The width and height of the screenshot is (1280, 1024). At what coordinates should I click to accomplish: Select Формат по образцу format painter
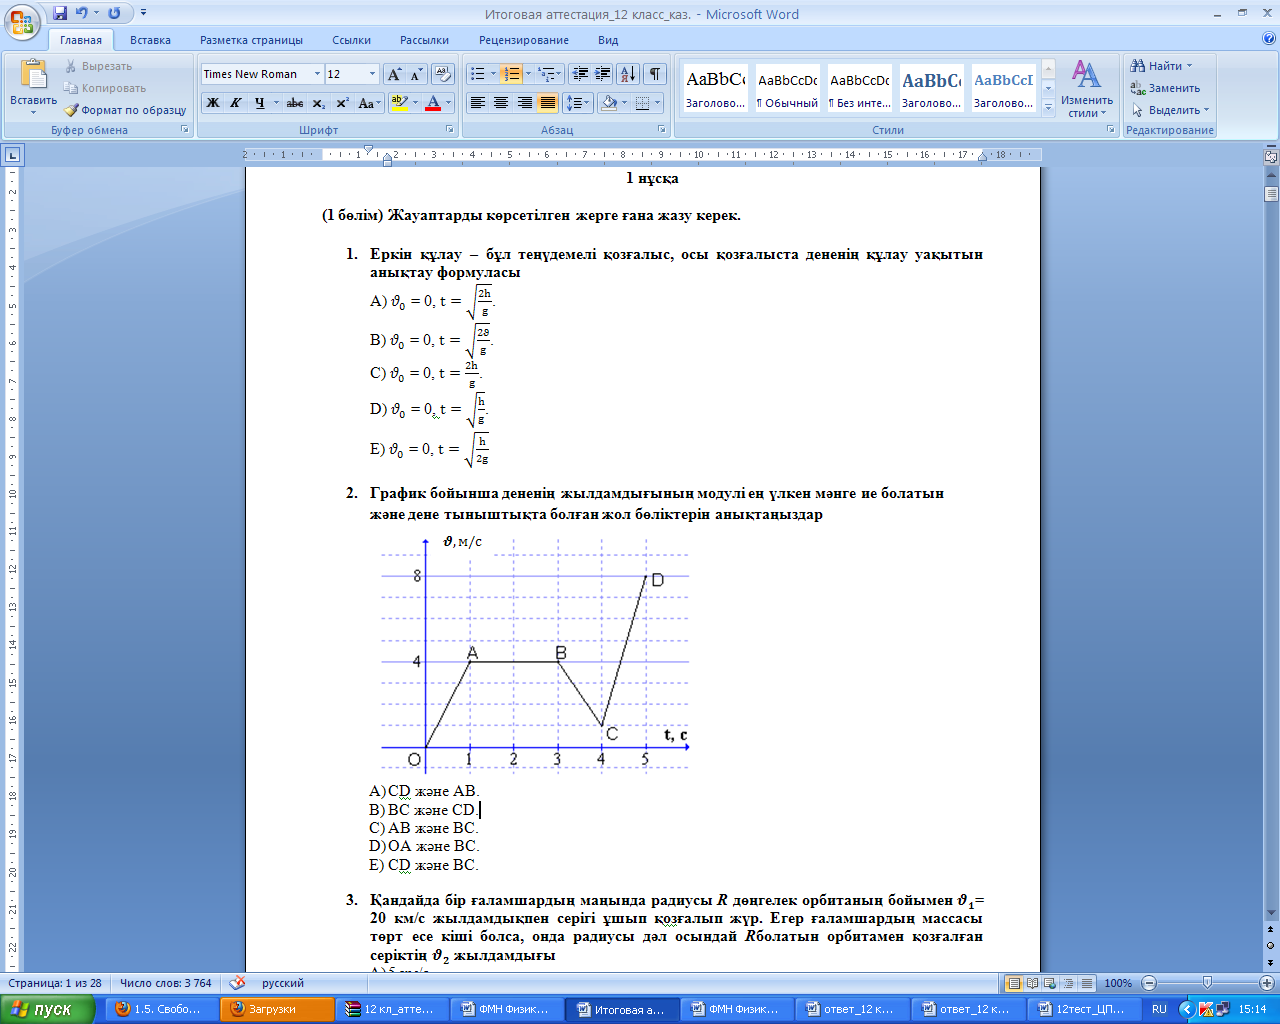(x=125, y=110)
